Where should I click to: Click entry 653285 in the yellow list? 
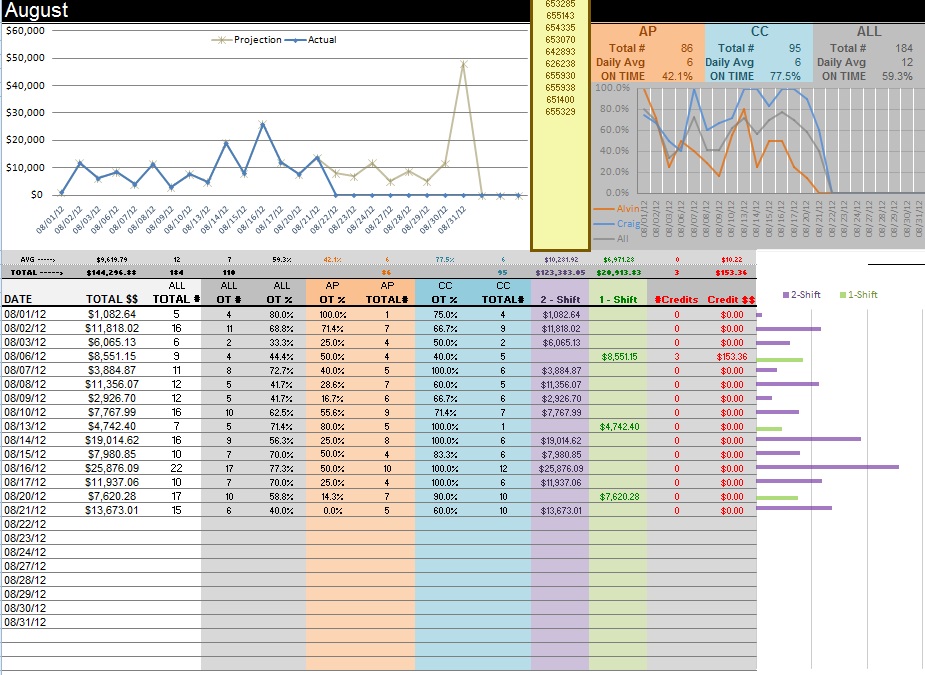(560, 4)
